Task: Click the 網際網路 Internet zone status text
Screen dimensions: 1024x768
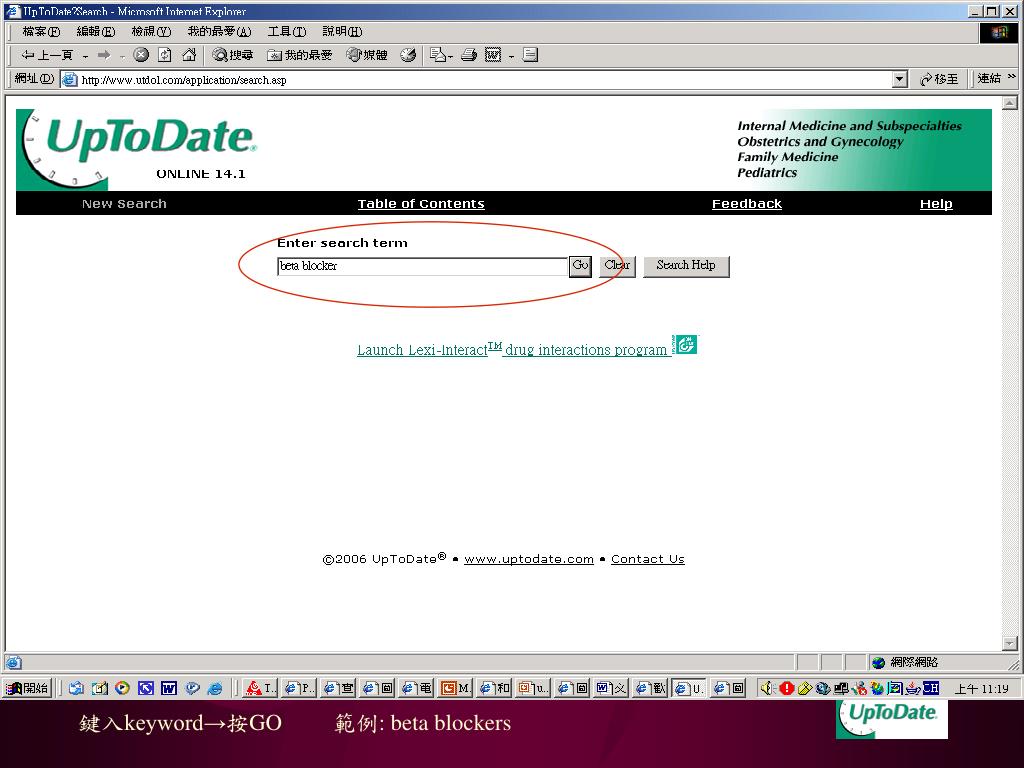Action: (x=914, y=662)
